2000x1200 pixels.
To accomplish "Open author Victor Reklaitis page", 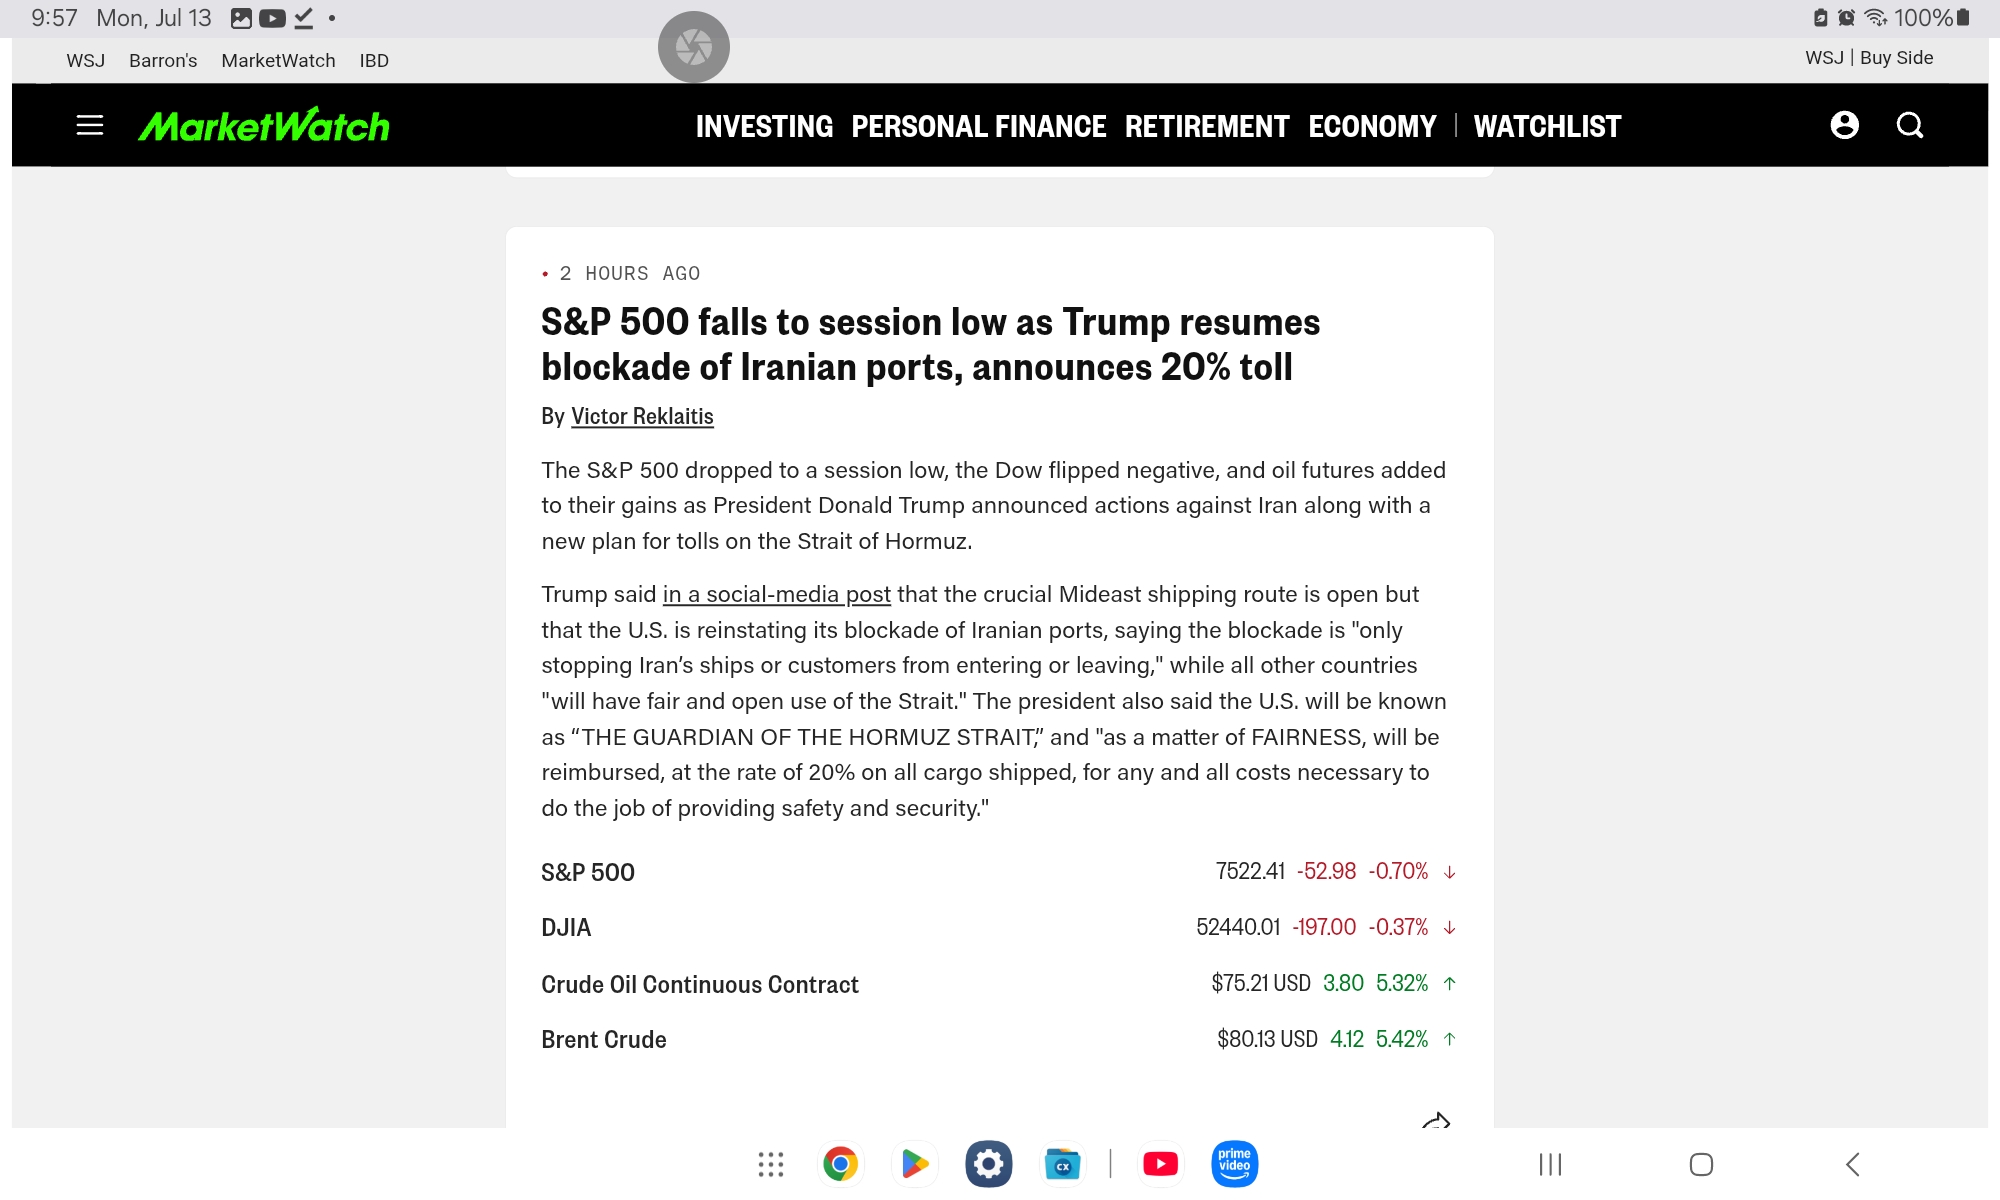I will (x=642, y=416).
